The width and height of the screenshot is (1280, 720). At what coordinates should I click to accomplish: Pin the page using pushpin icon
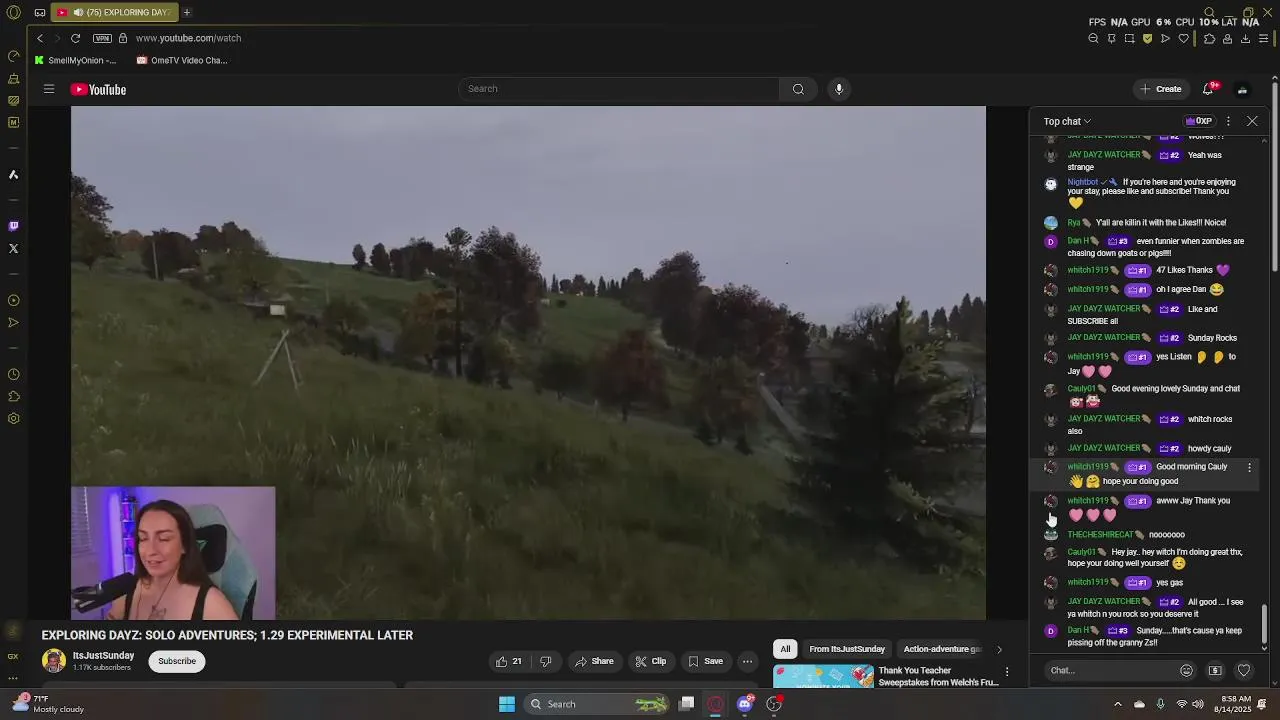(1111, 39)
